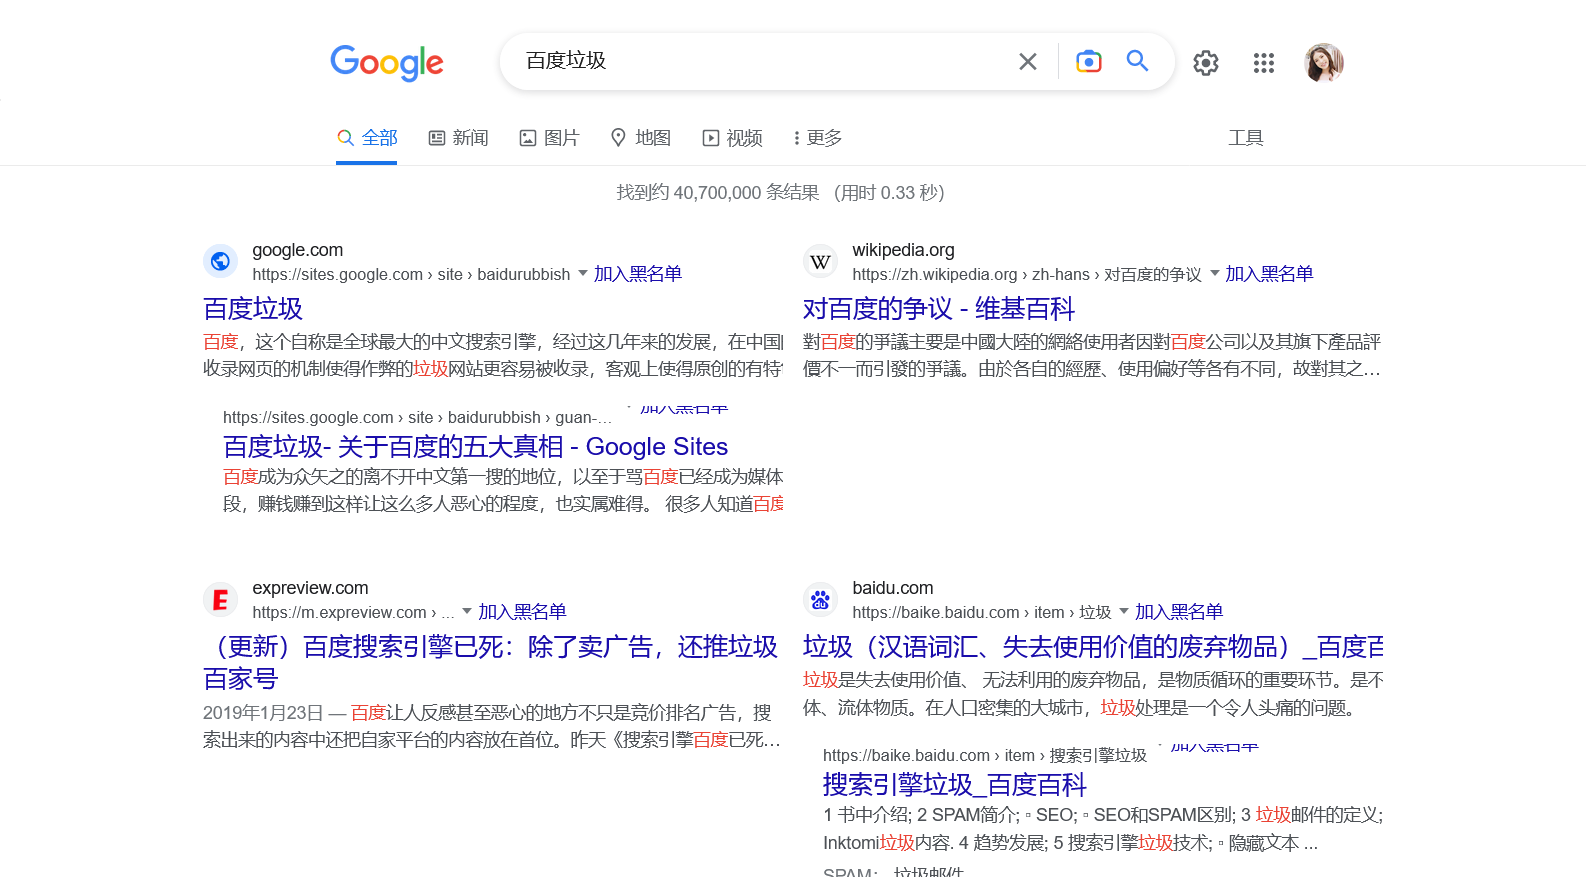Click URL https://baike.baidu.com › item › 搜索引擎垃圾
Screen dimensions: 1586x877
985,756
